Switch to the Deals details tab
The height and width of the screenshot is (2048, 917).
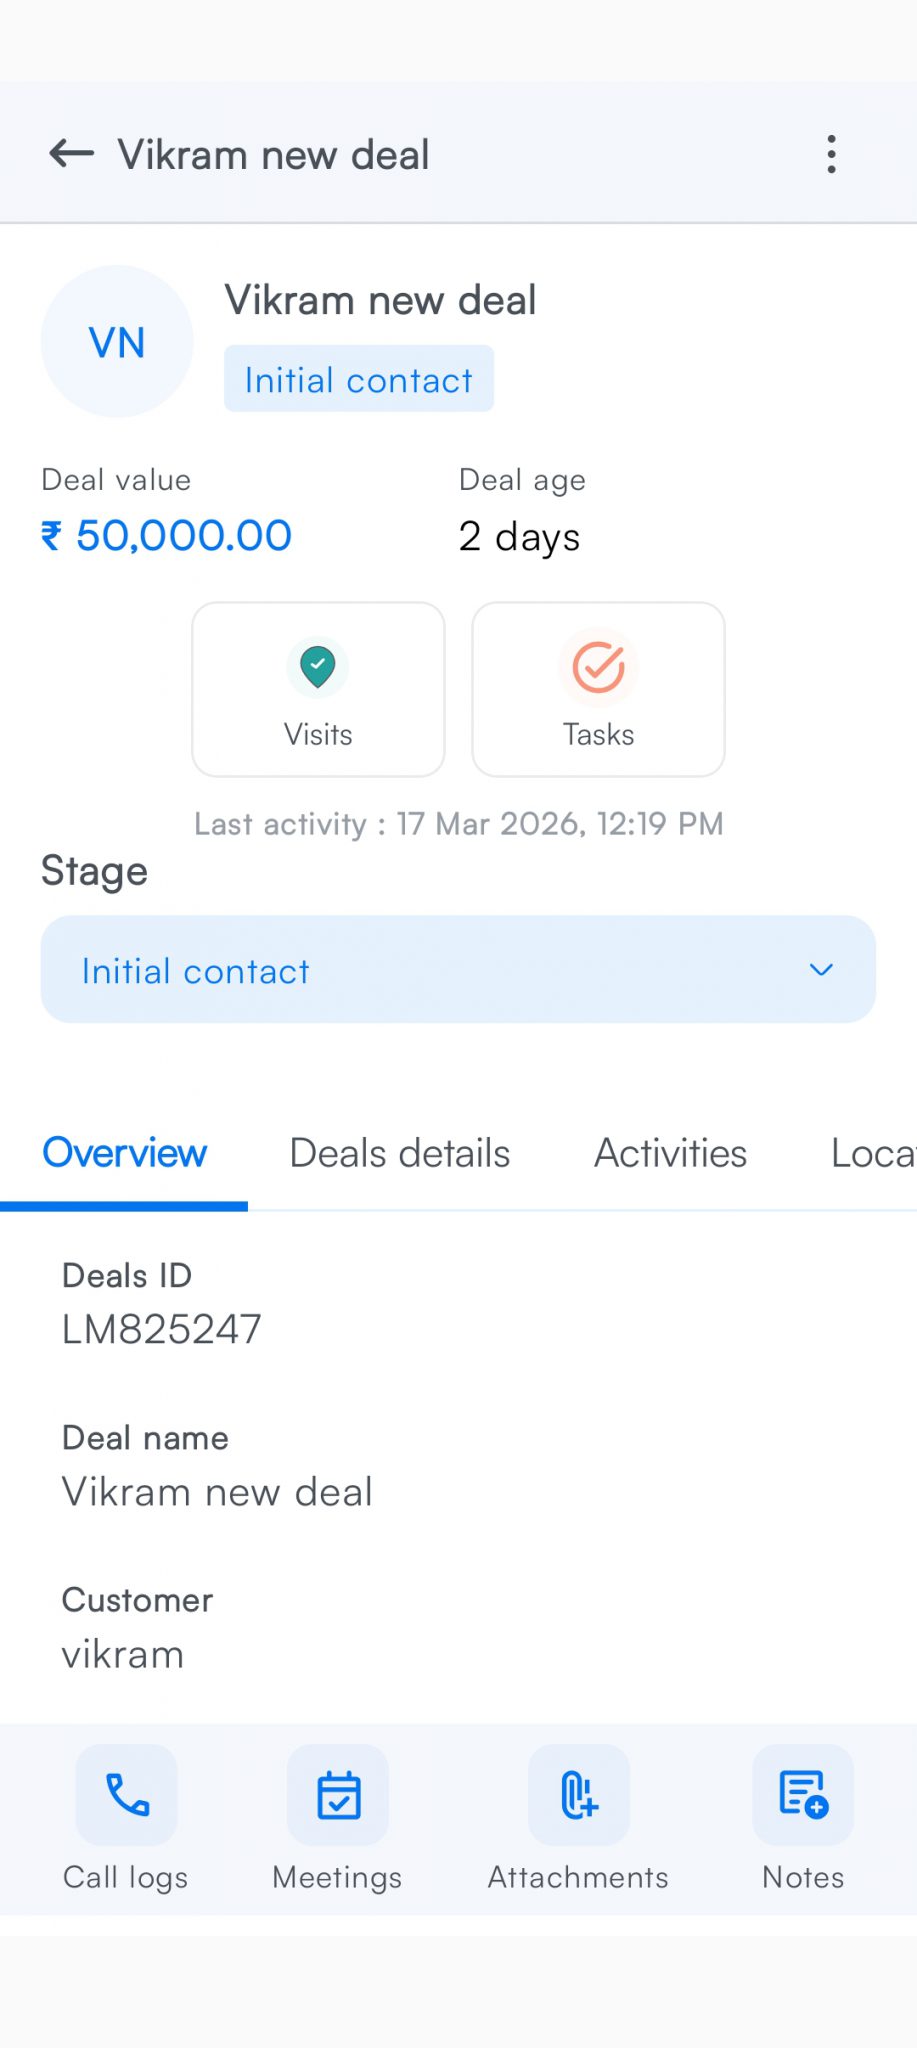[x=400, y=1154]
